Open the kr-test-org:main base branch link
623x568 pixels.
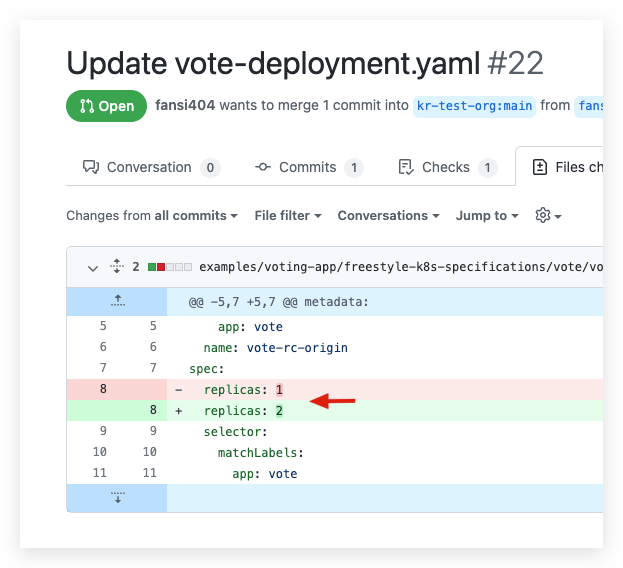473,106
